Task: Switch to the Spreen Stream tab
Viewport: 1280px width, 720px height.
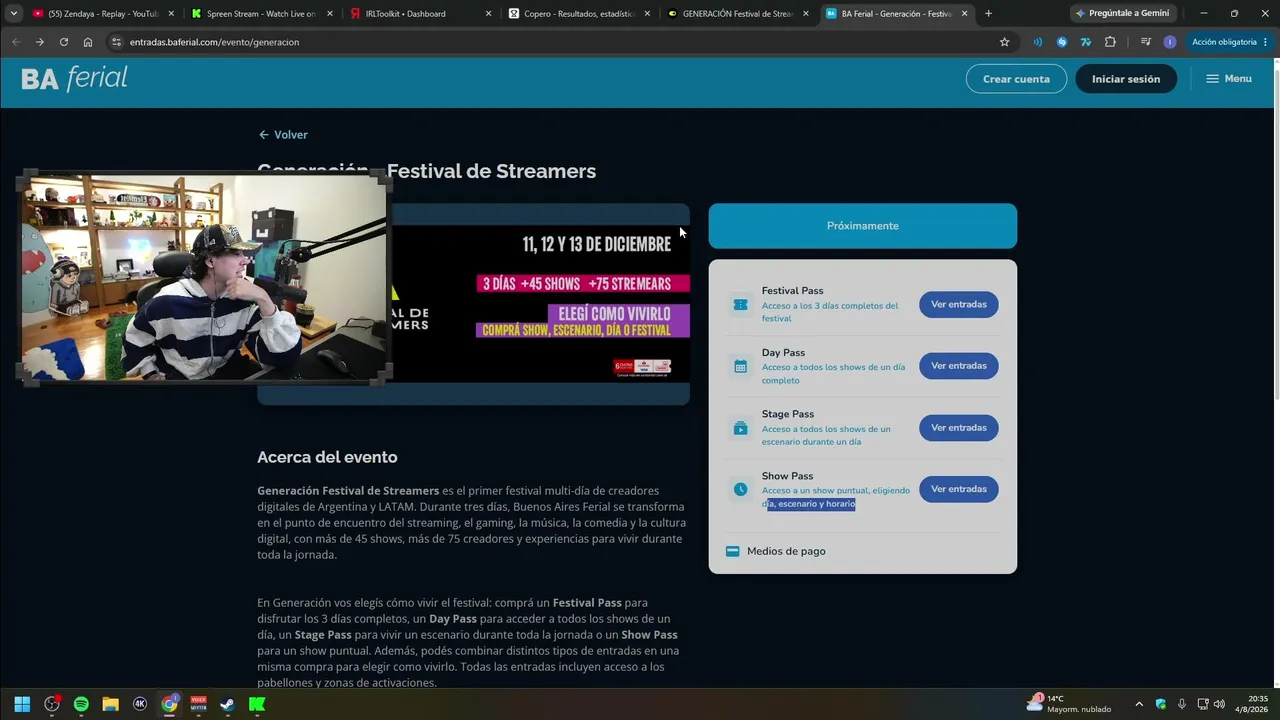Action: 260,14
